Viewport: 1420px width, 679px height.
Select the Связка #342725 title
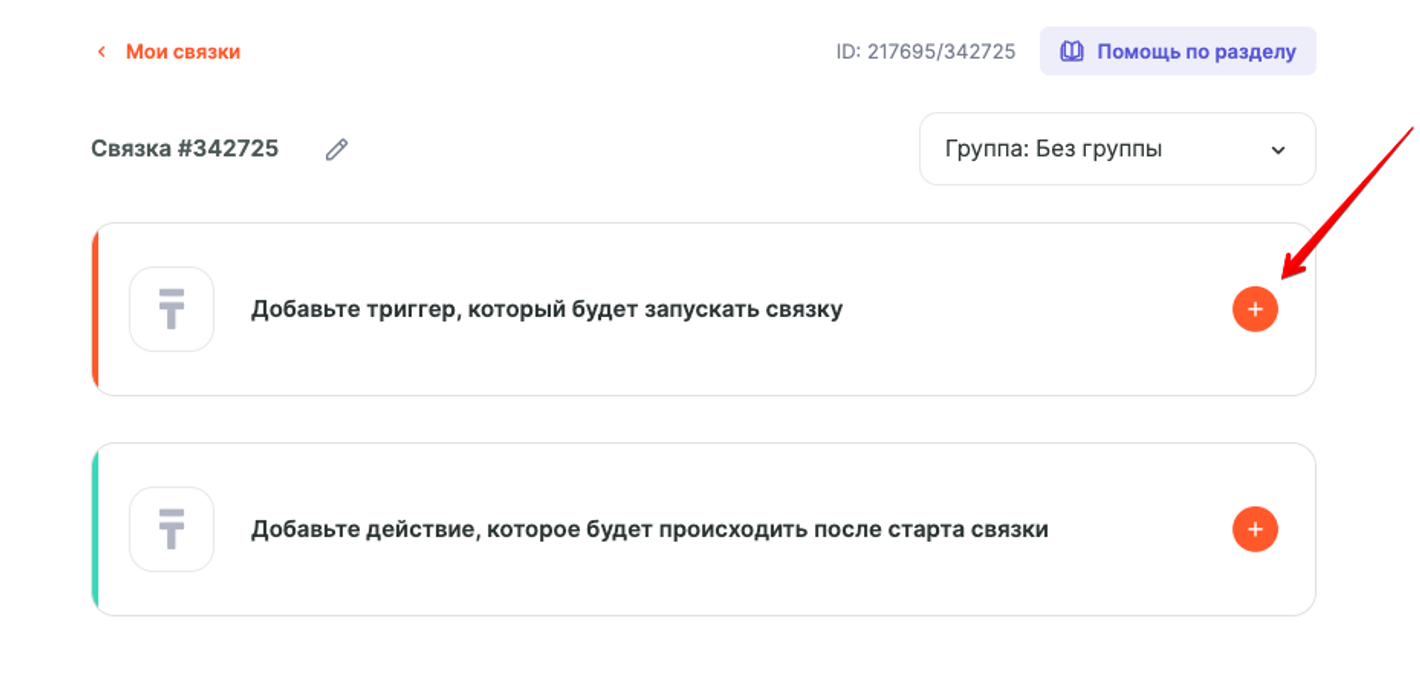[185, 149]
